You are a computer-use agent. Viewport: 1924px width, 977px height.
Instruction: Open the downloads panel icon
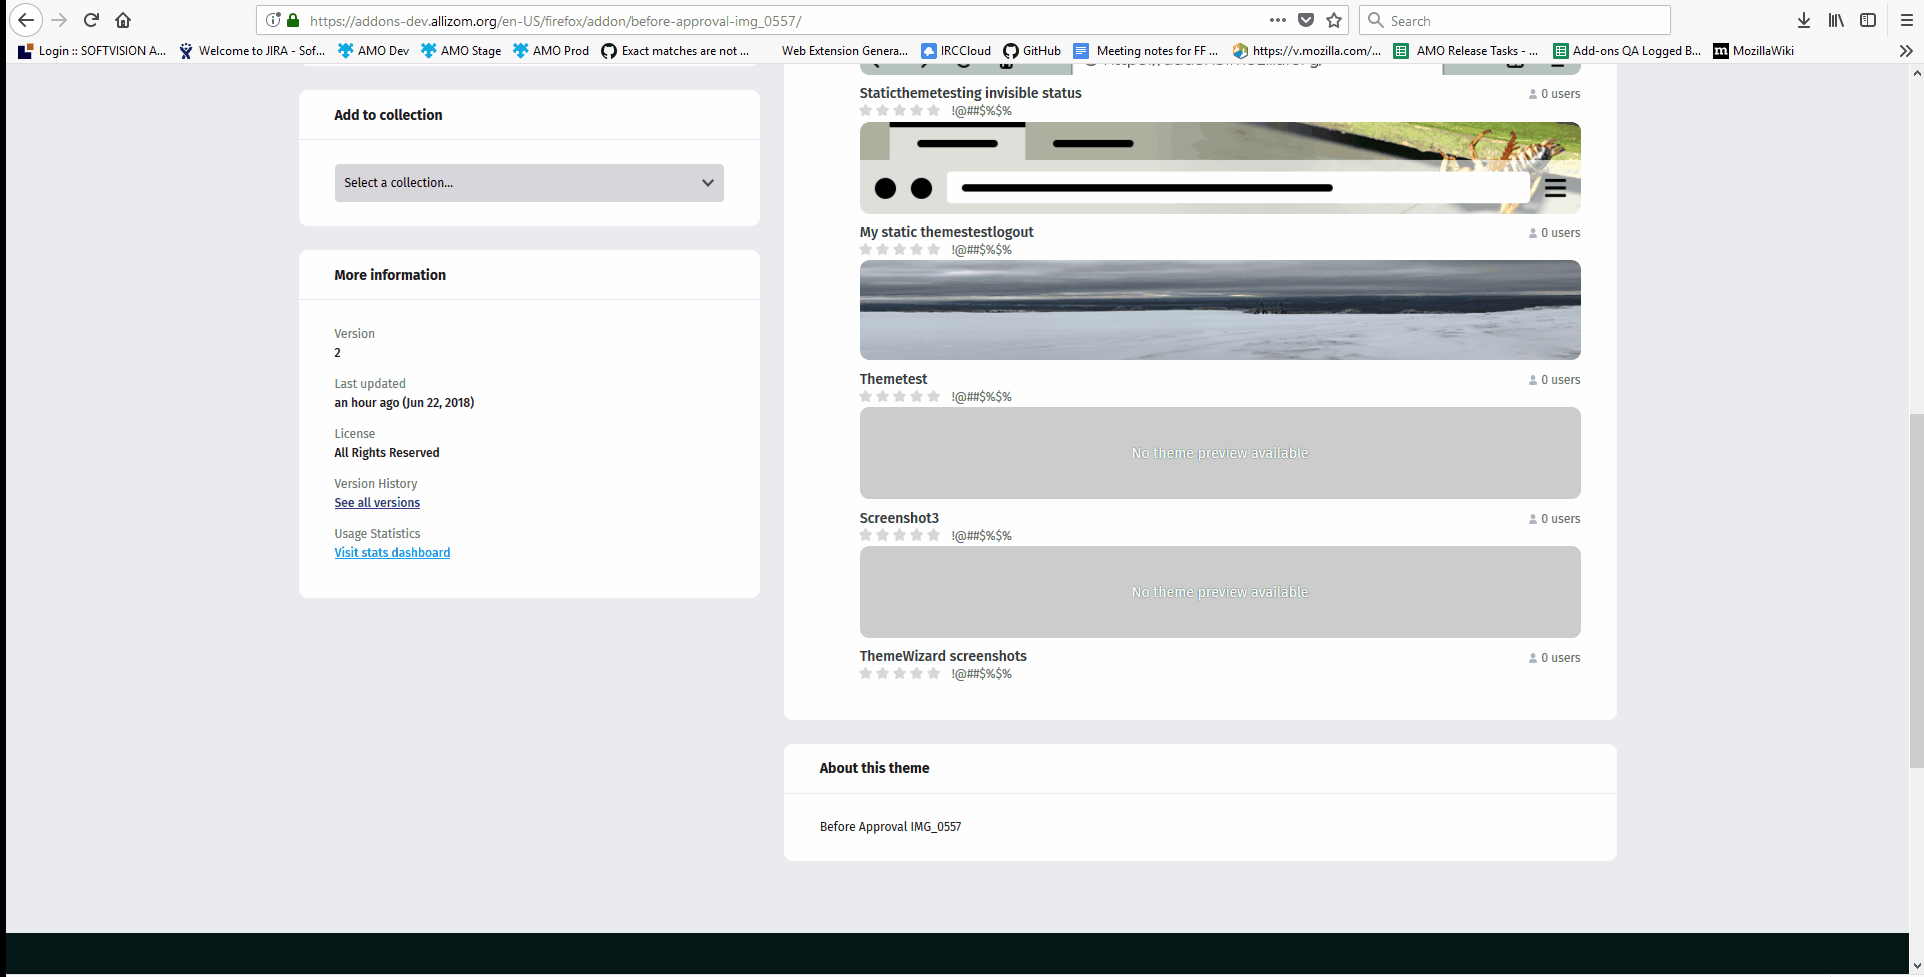point(1803,20)
